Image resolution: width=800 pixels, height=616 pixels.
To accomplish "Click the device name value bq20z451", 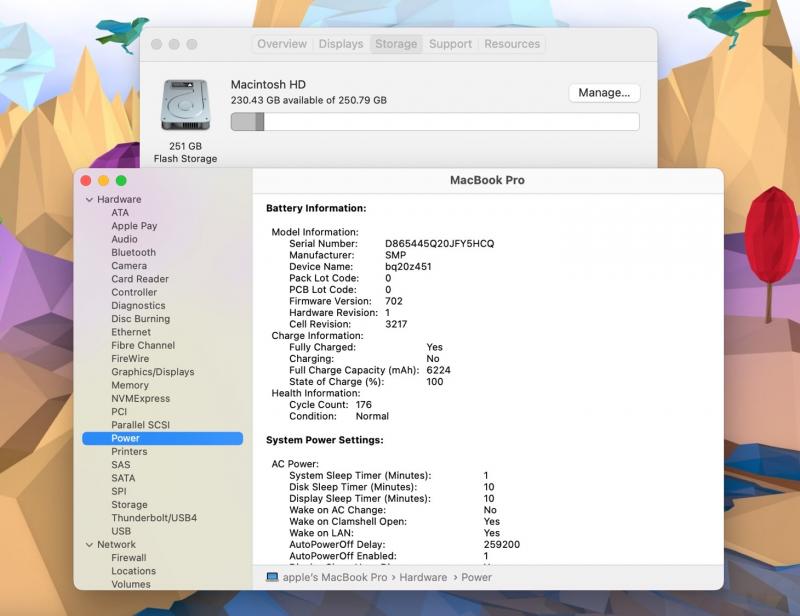I will point(408,266).
